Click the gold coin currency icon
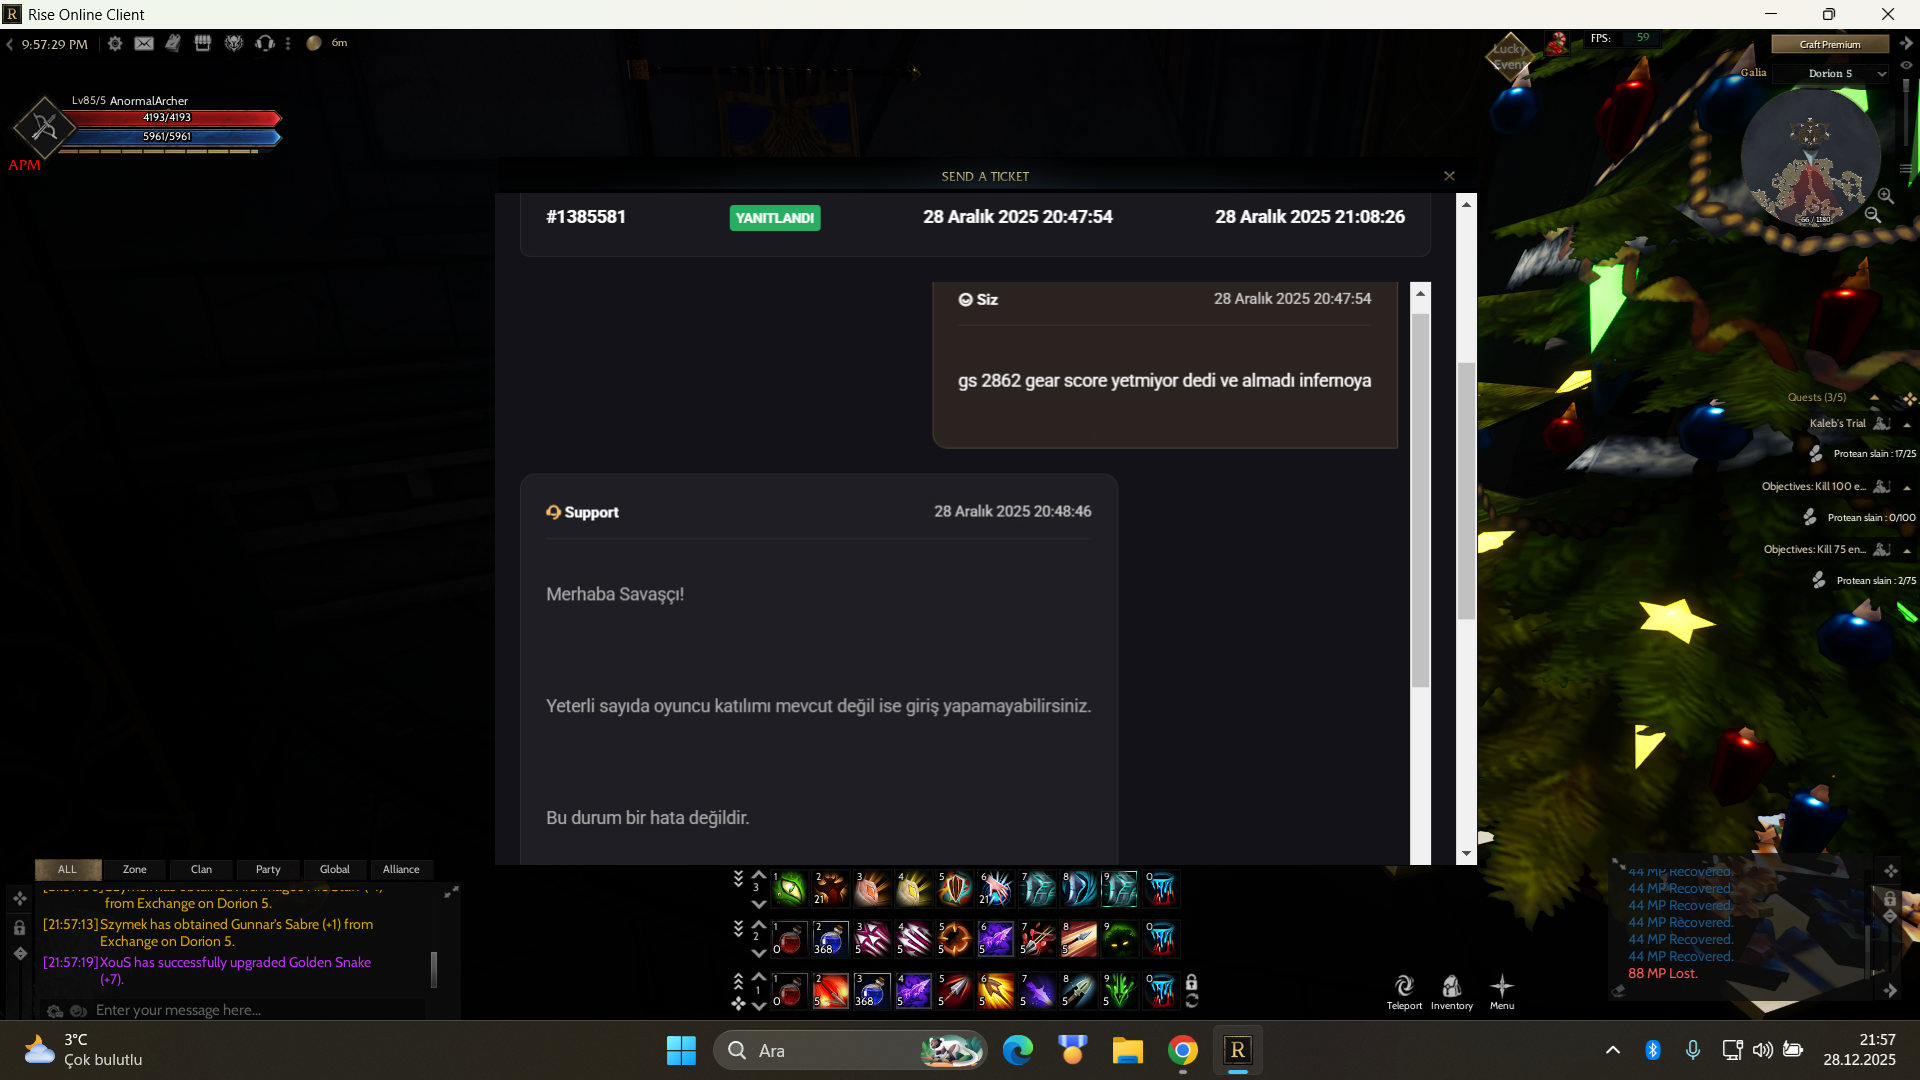The image size is (1920, 1080). (314, 44)
